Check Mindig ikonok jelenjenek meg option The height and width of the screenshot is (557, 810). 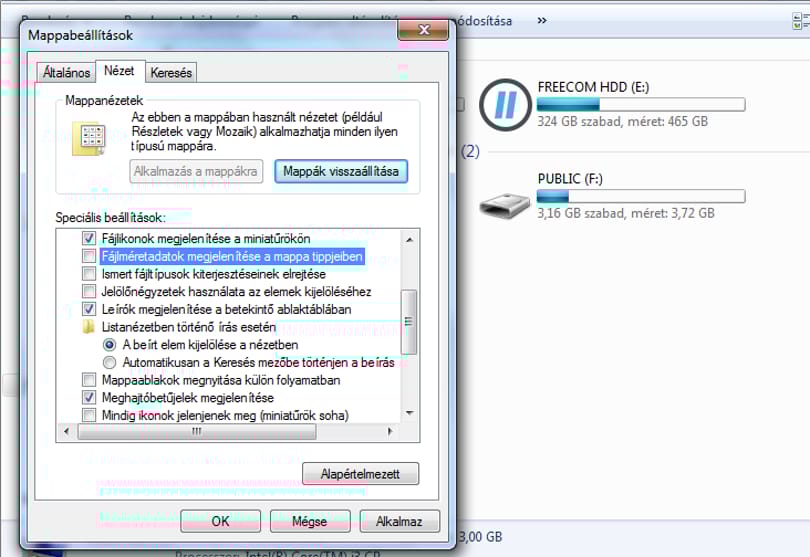click(89, 415)
